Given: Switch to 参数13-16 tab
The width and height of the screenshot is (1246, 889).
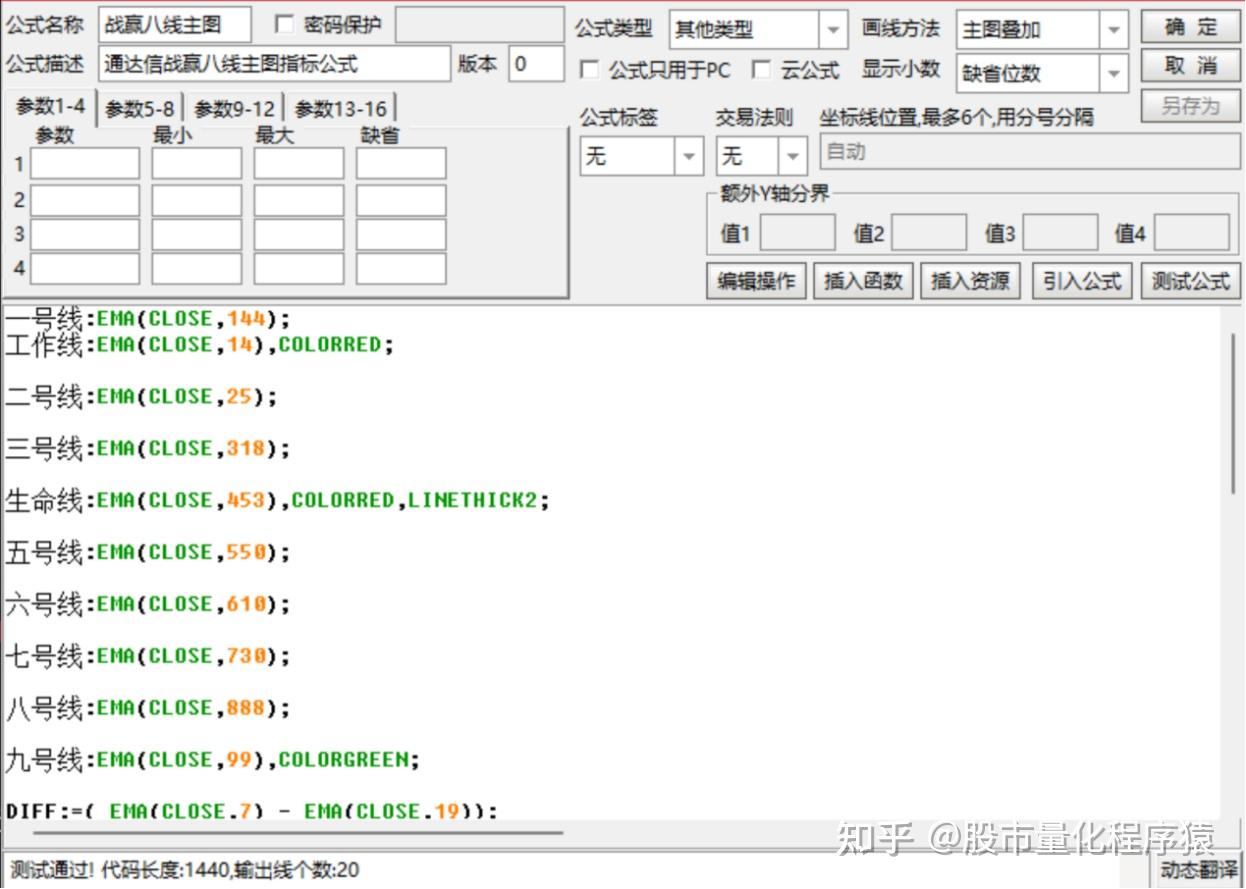Looking at the screenshot, I should (341, 109).
